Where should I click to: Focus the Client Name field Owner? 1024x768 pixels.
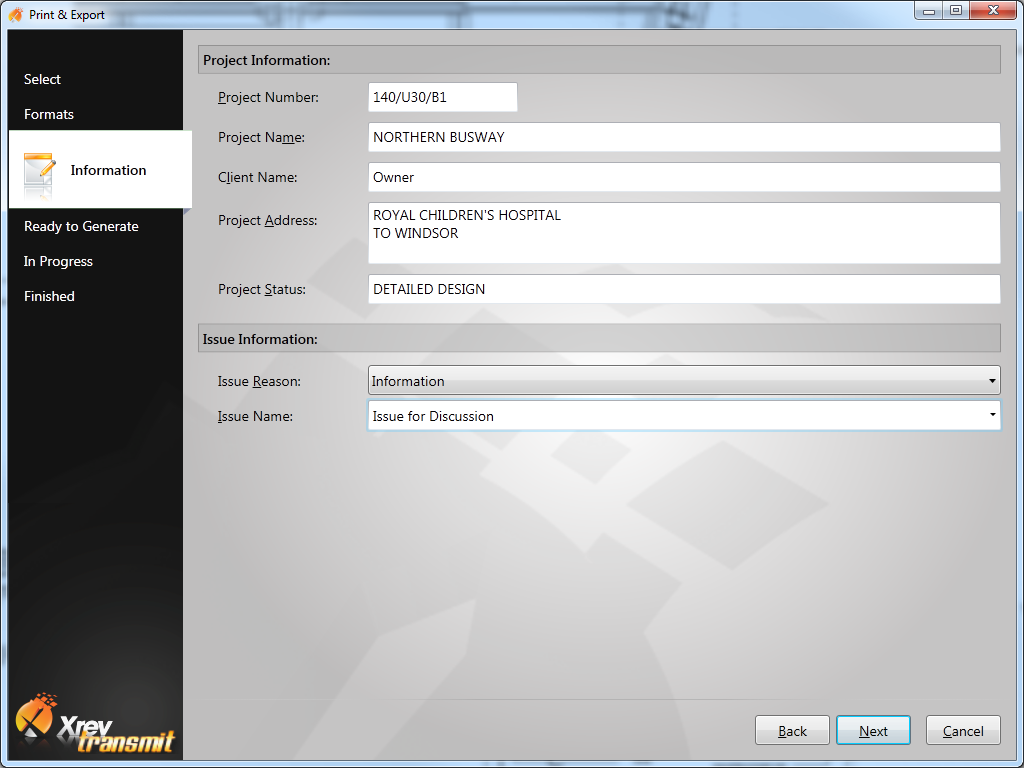684,177
